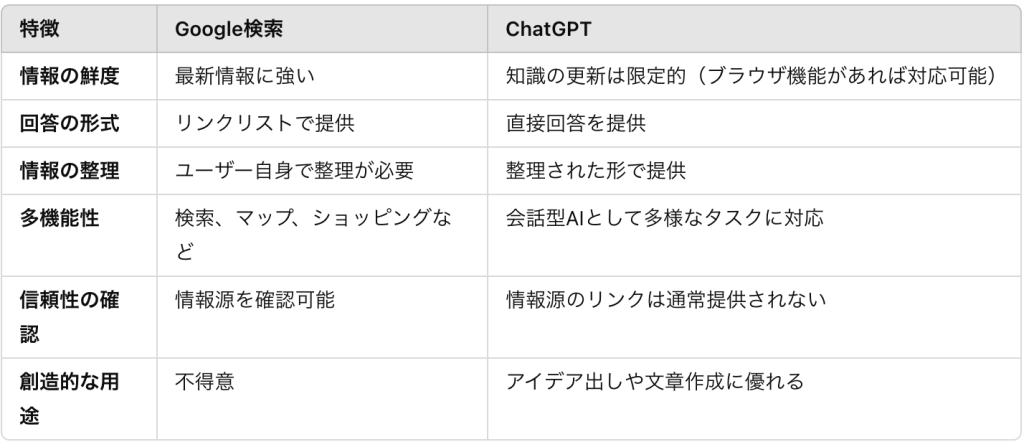Viewport: 1024px width, 442px height.
Task: Click the リンクリストで提供 cell
Action: coord(264,123)
